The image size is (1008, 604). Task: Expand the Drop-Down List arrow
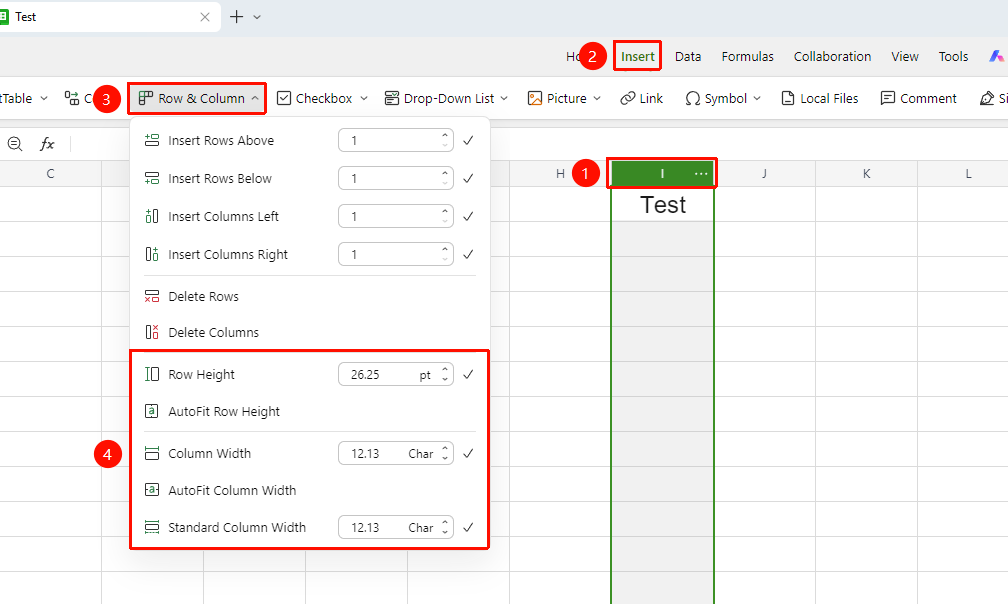coord(504,98)
